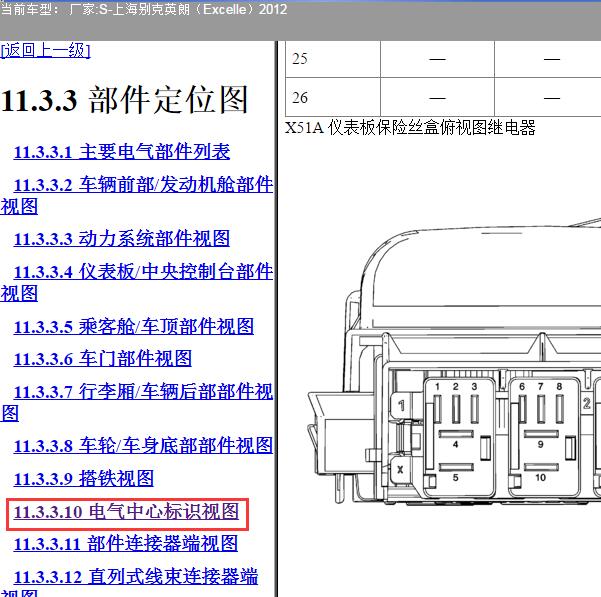Click relay terminal 9 in the diagram
Viewport: 601px width, 597px height.
point(540,444)
